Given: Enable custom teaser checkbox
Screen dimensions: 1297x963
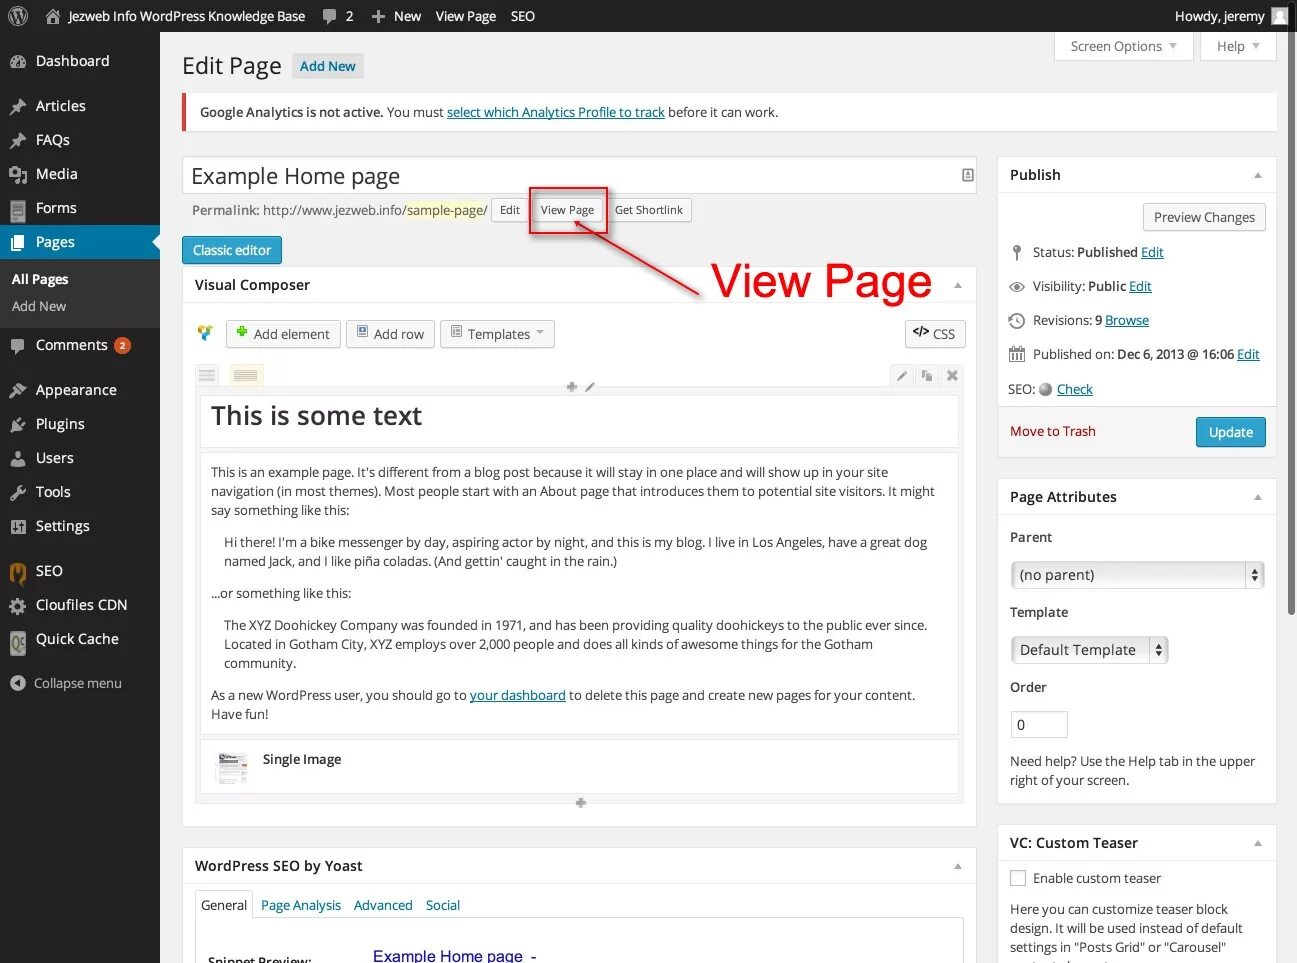Looking at the screenshot, I should (x=1018, y=877).
